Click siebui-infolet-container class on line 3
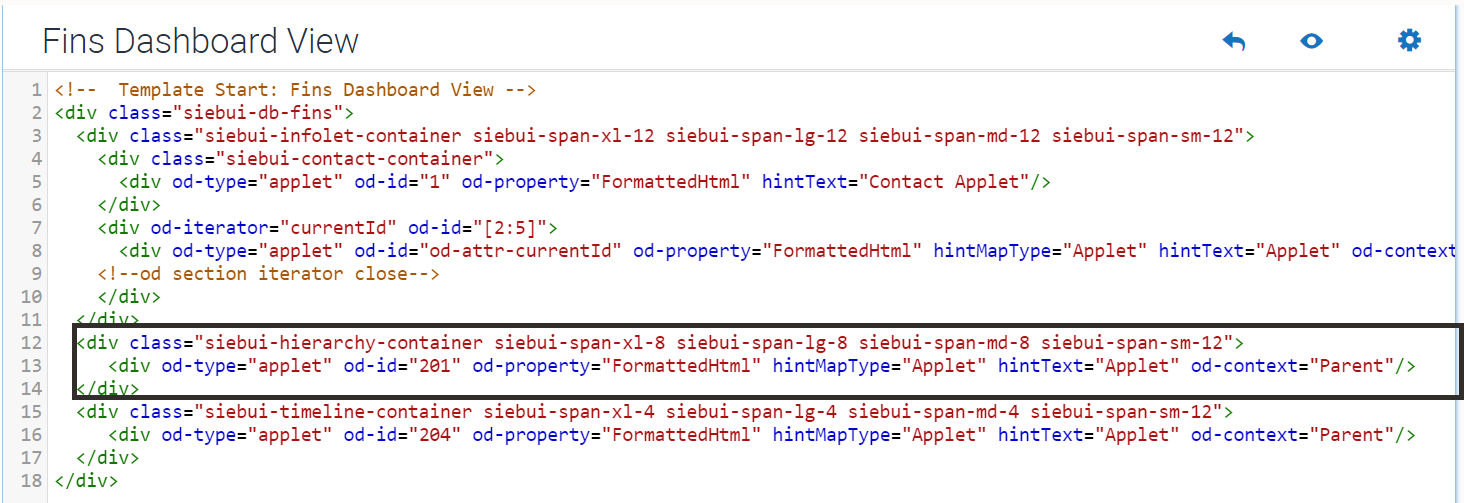Image resolution: width=1464 pixels, height=503 pixels. (x=333, y=135)
